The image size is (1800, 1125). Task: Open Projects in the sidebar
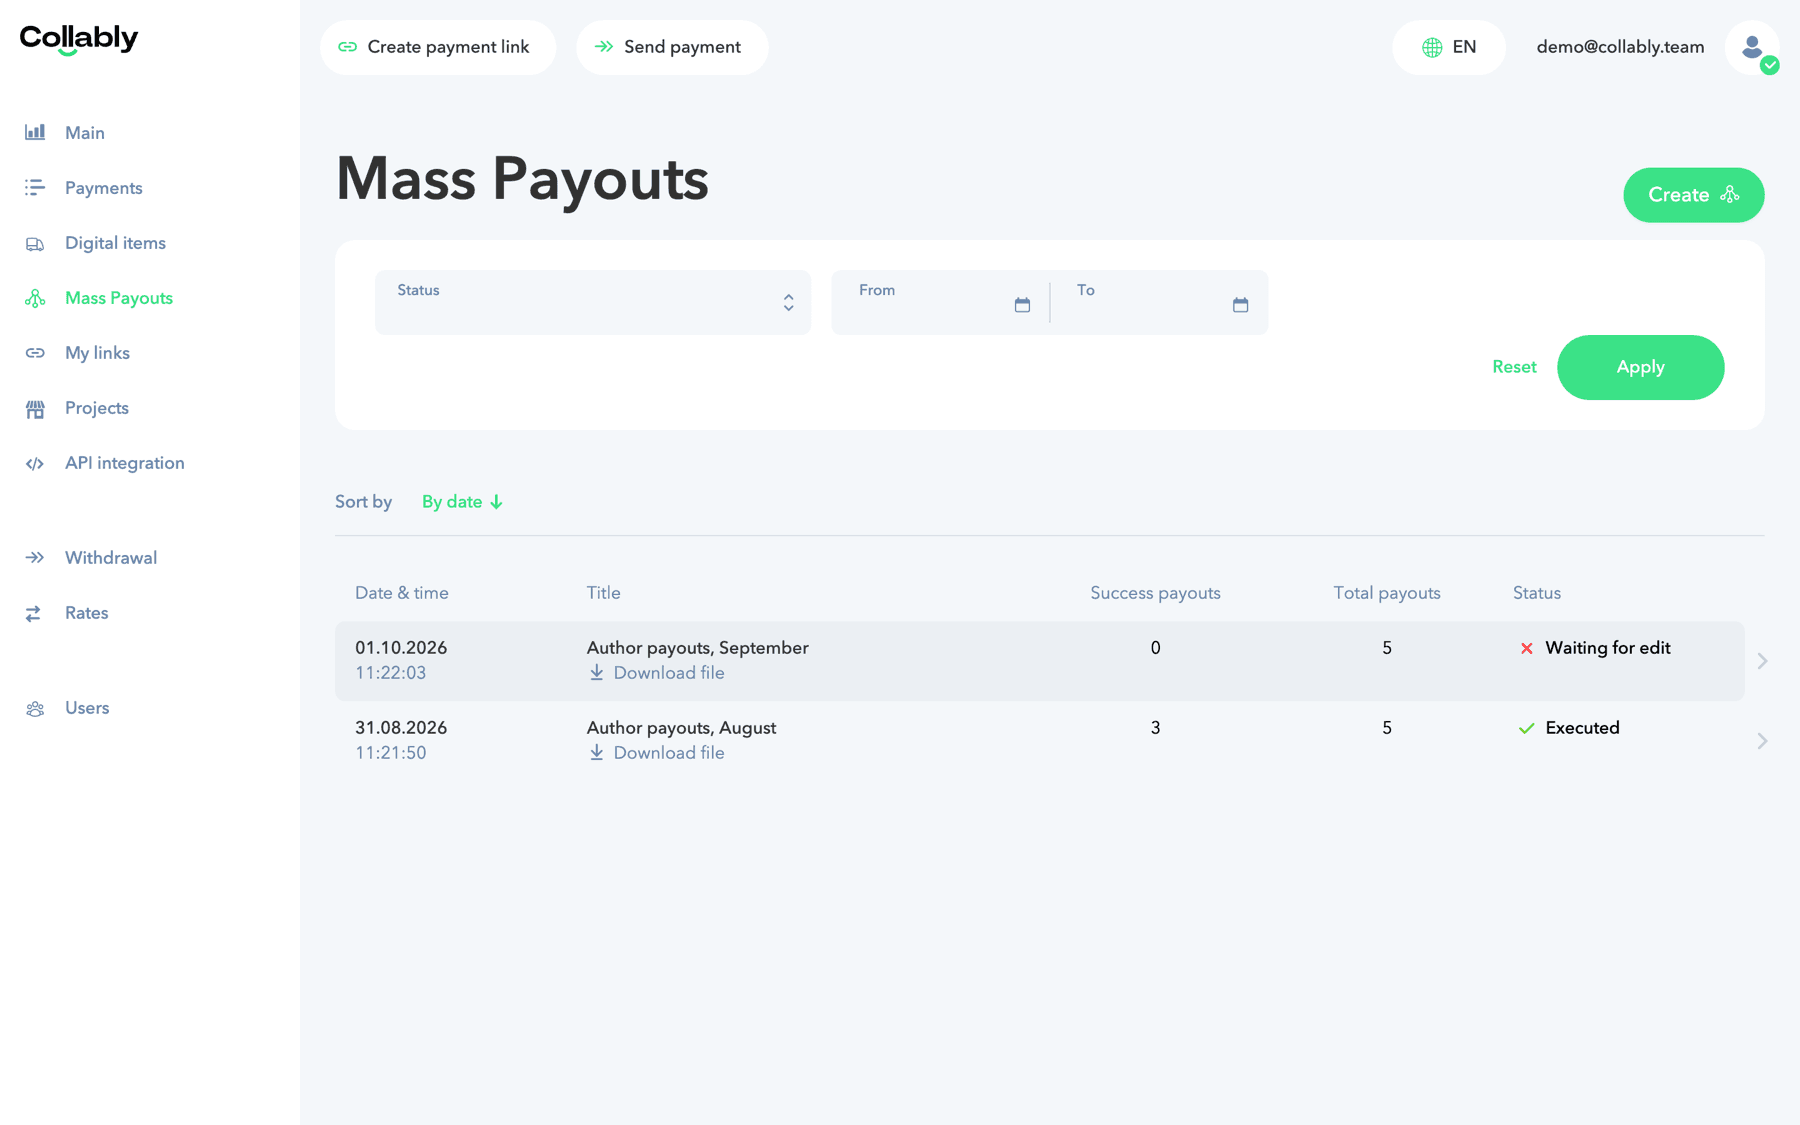pos(97,408)
